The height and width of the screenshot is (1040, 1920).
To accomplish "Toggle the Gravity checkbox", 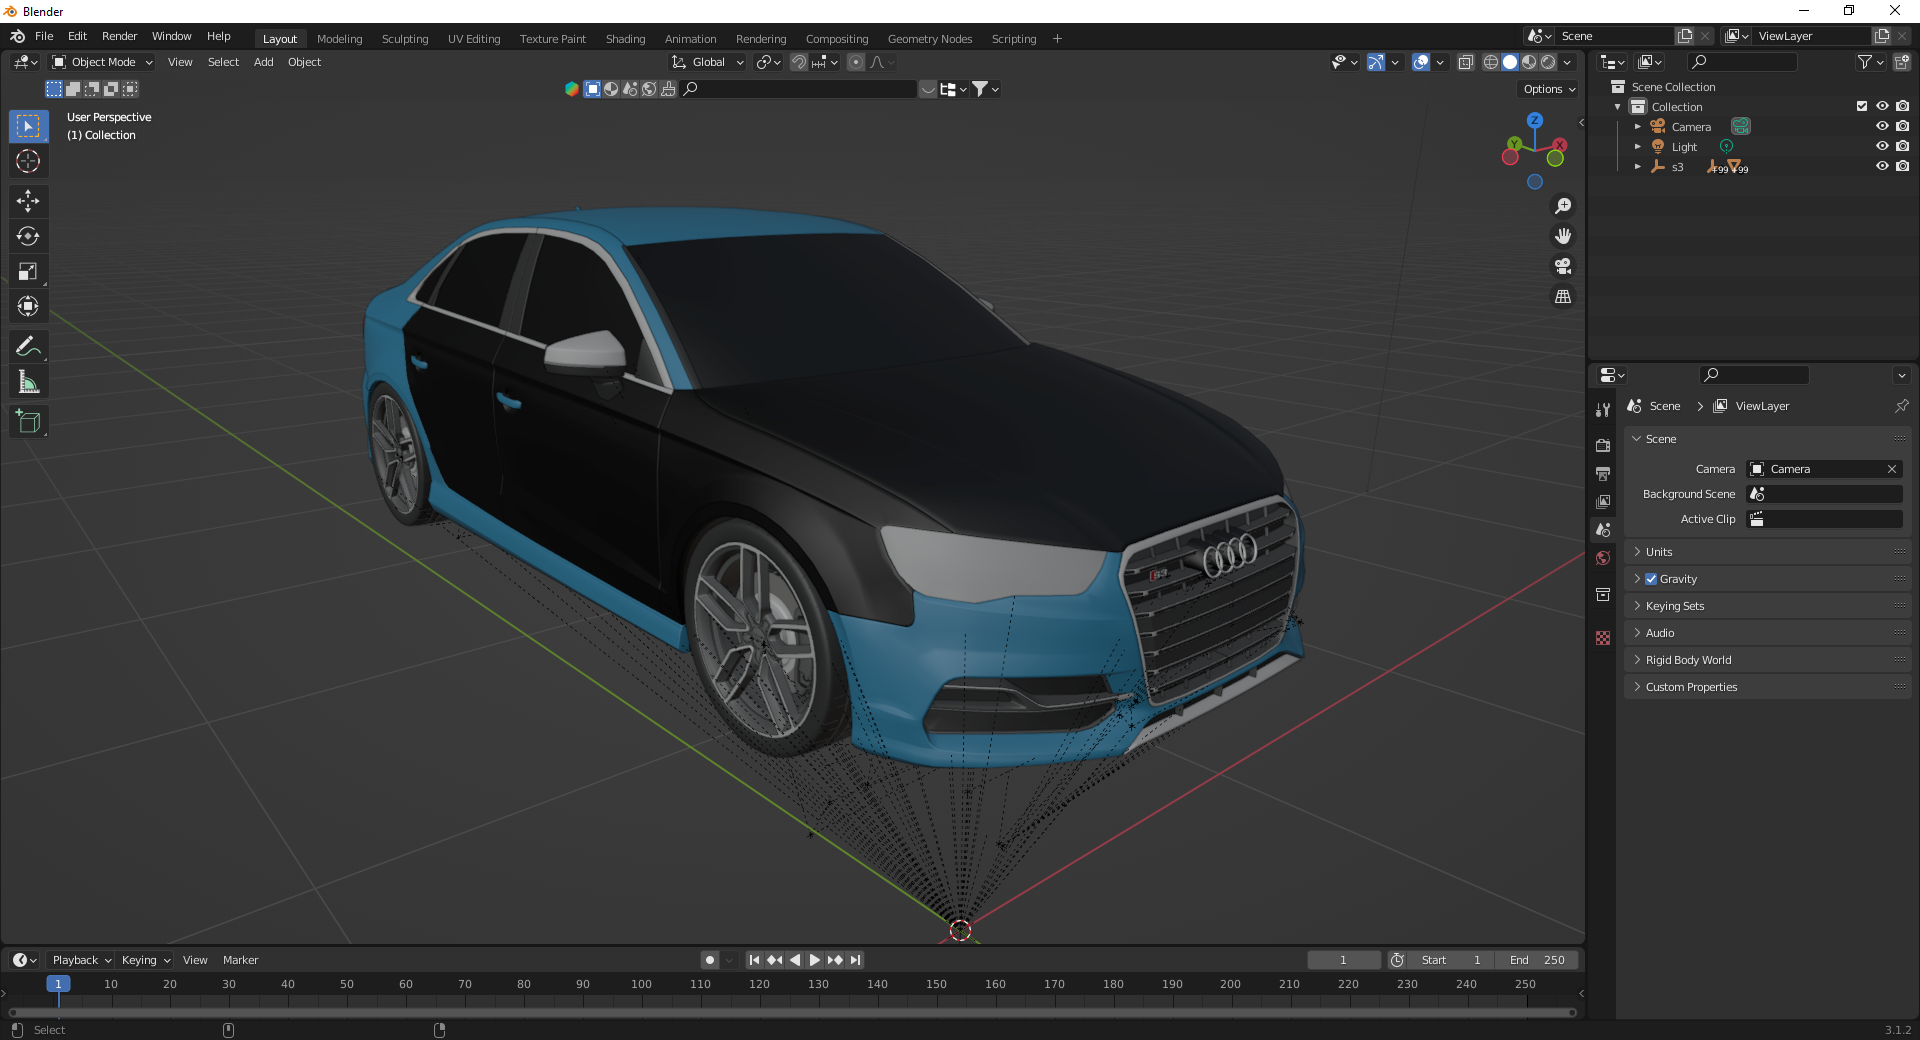I will (1651, 579).
